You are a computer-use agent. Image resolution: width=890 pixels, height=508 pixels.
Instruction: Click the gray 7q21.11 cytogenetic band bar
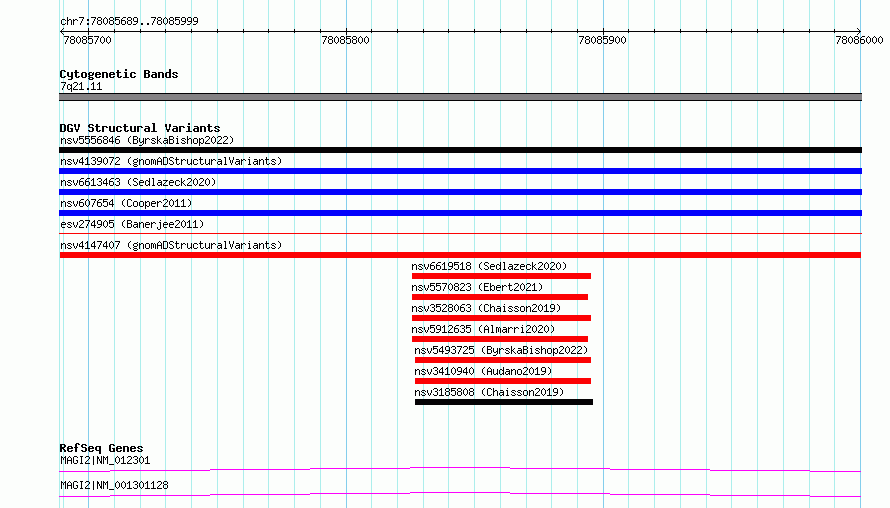tap(460, 97)
